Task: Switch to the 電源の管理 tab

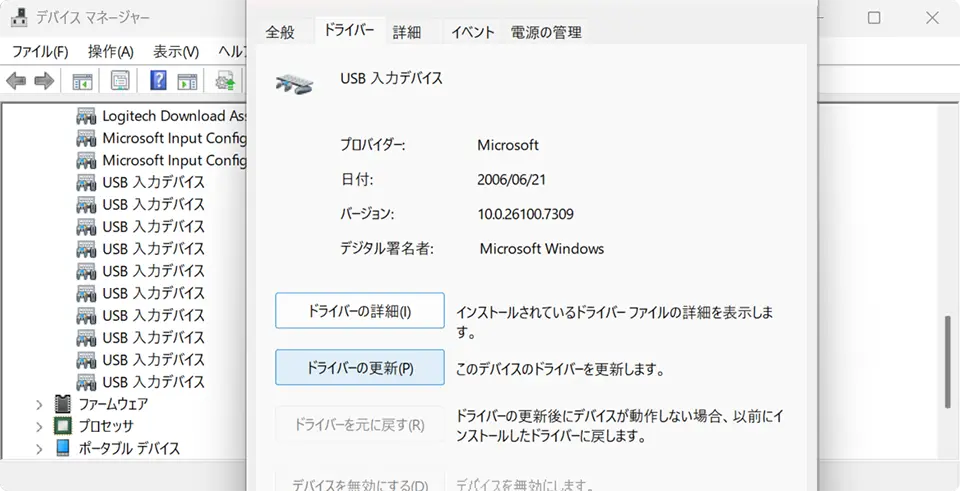Action: pos(546,32)
